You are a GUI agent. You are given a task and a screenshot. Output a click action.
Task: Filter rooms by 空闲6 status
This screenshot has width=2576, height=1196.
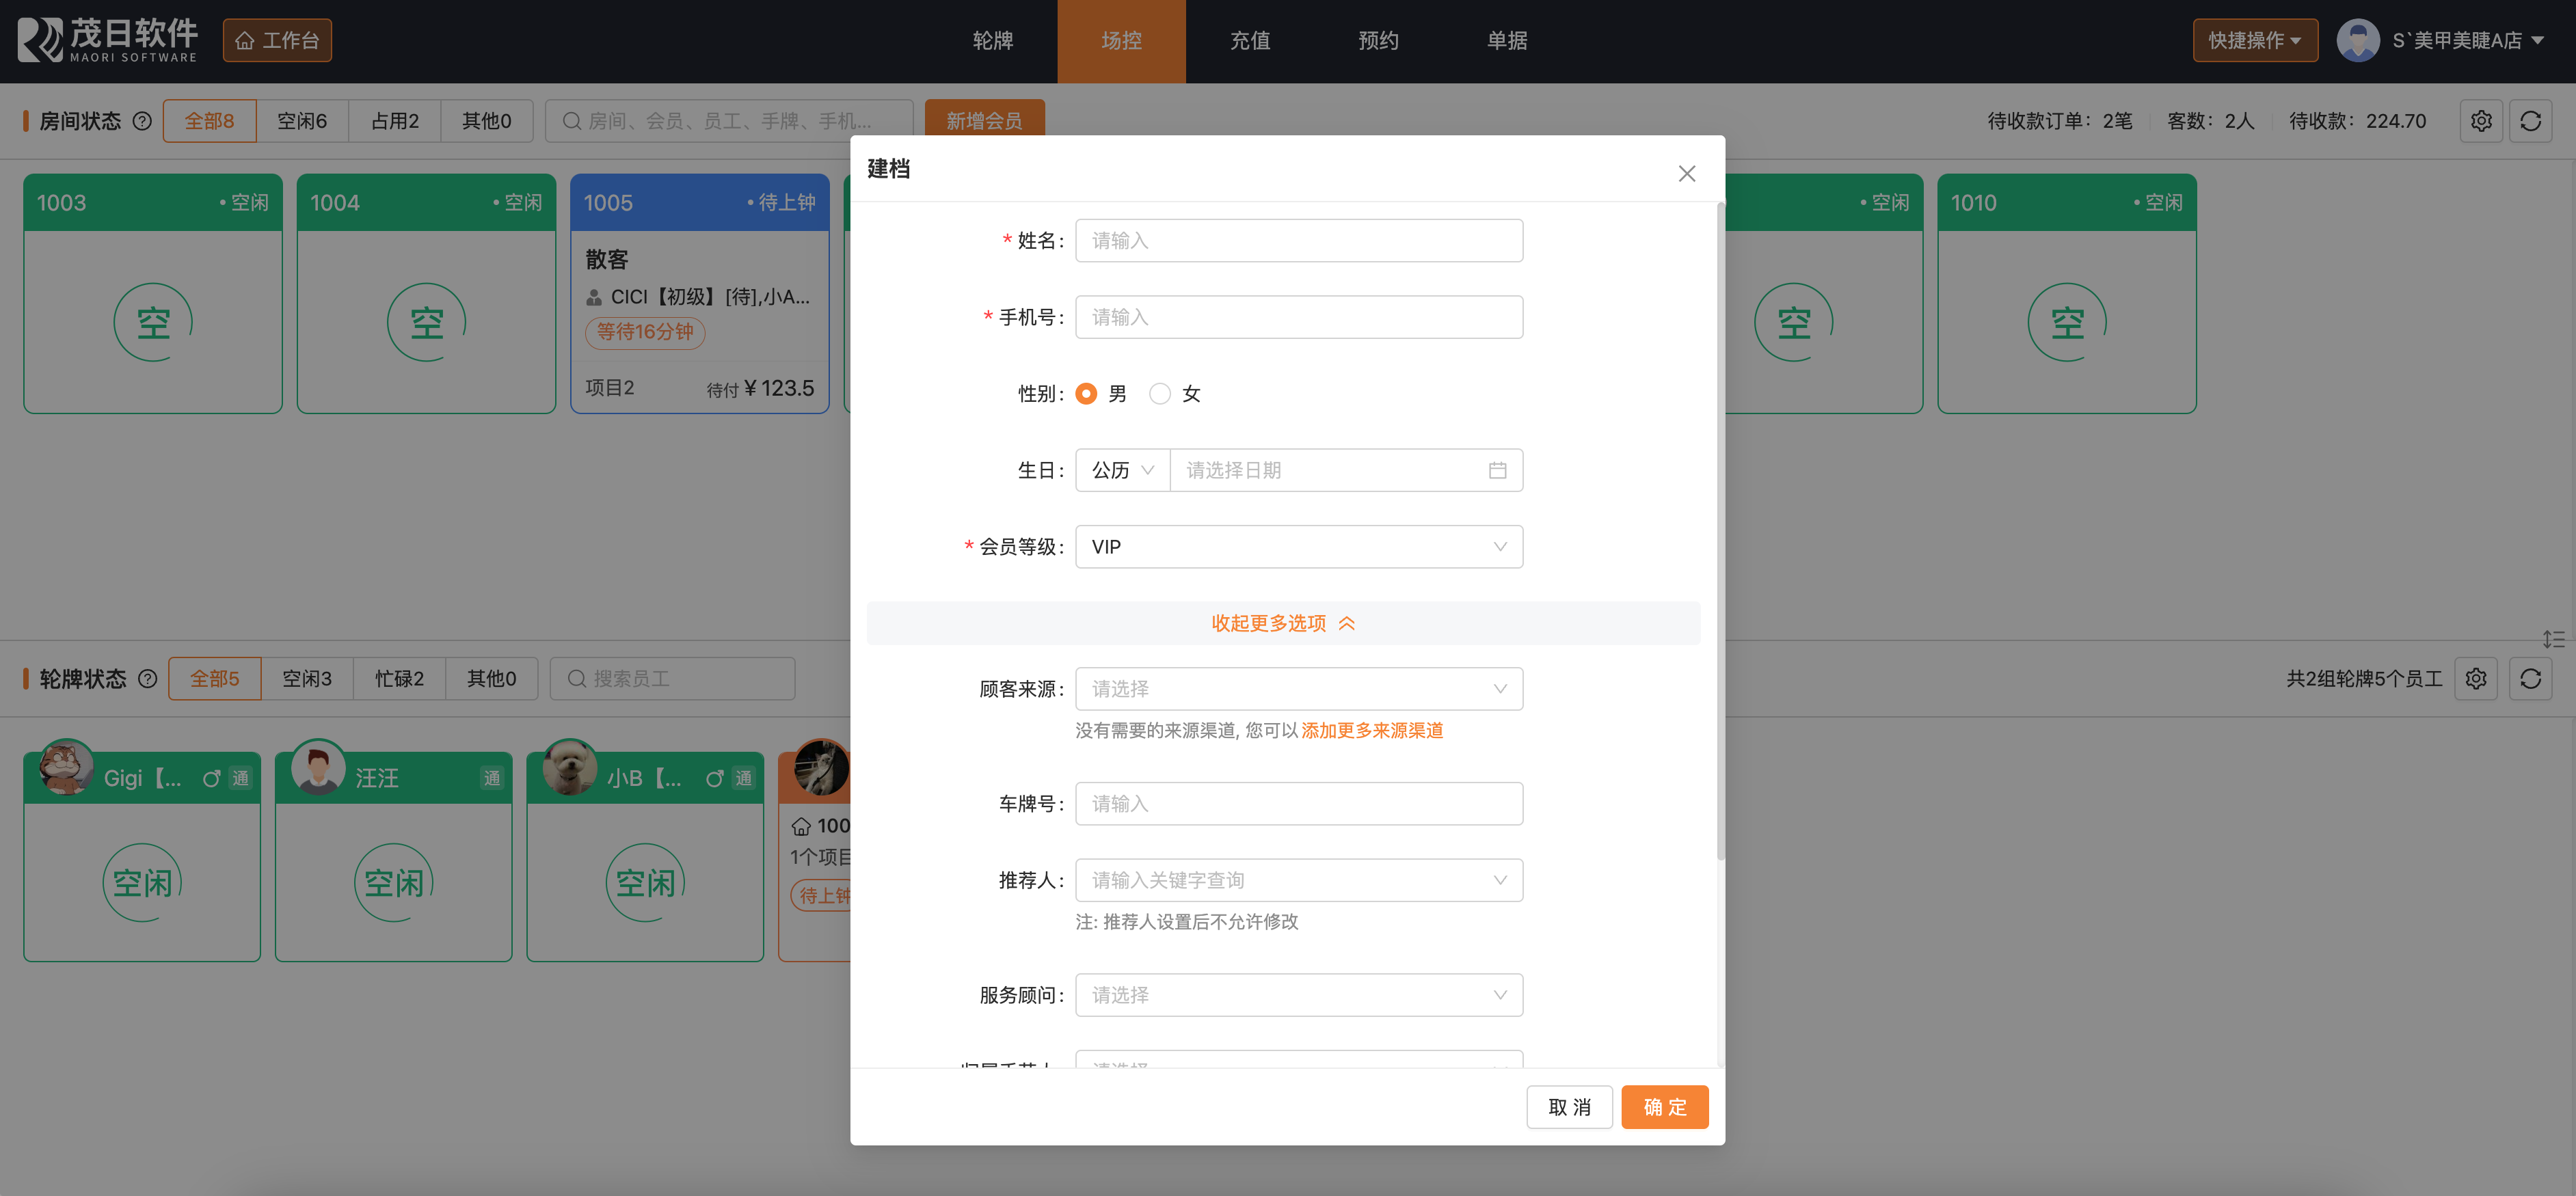point(302,121)
